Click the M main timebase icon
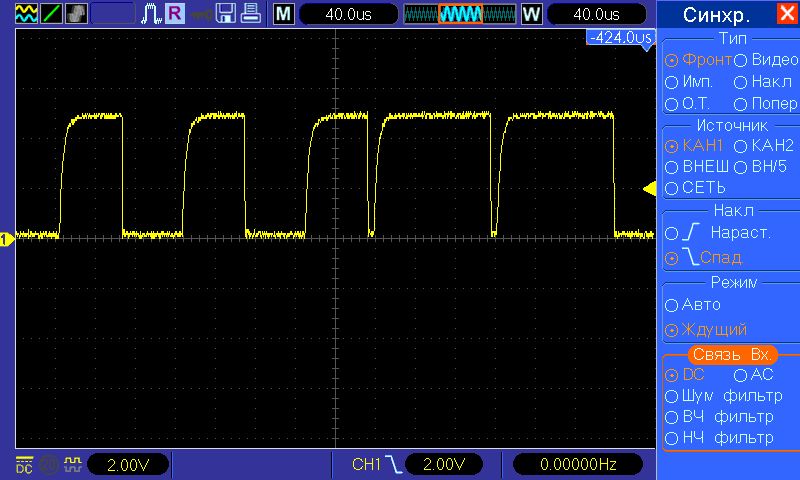800x480 pixels. point(284,14)
